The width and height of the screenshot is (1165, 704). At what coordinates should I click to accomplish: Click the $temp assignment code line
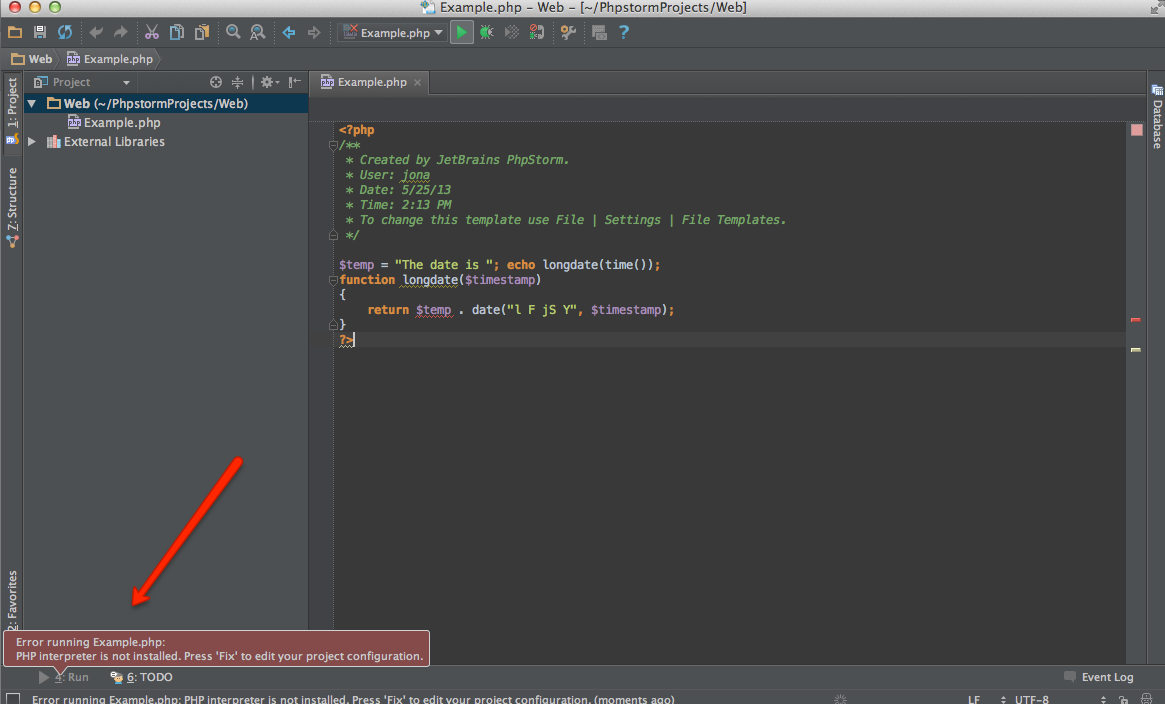click(x=499, y=265)
